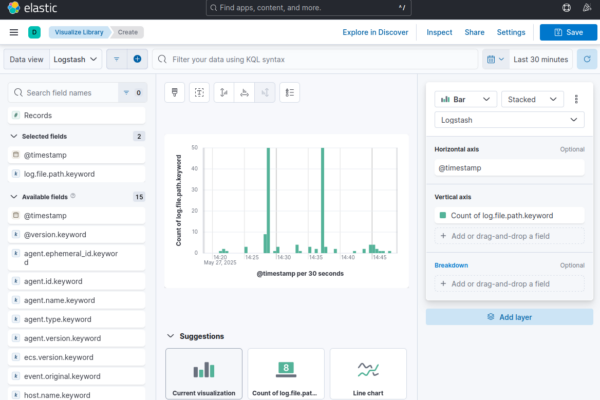The image size is (600, 400).
Task: Open the help lifebuoy icon
Action: [566, 8]
